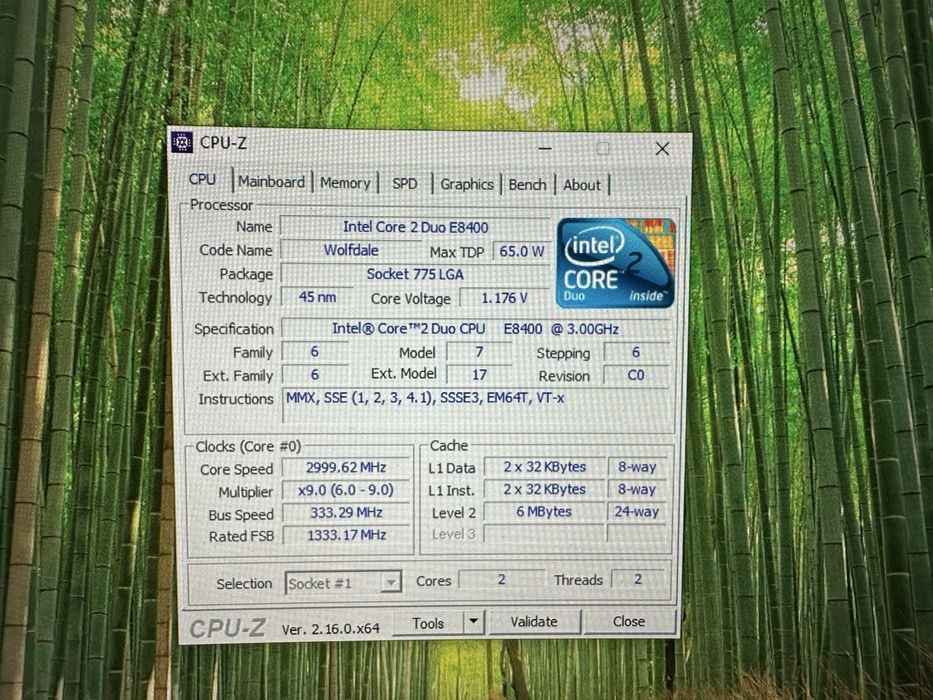Close CPU-Z with the X button
Screen dimensions: 933x700
[x=662, y=149]
